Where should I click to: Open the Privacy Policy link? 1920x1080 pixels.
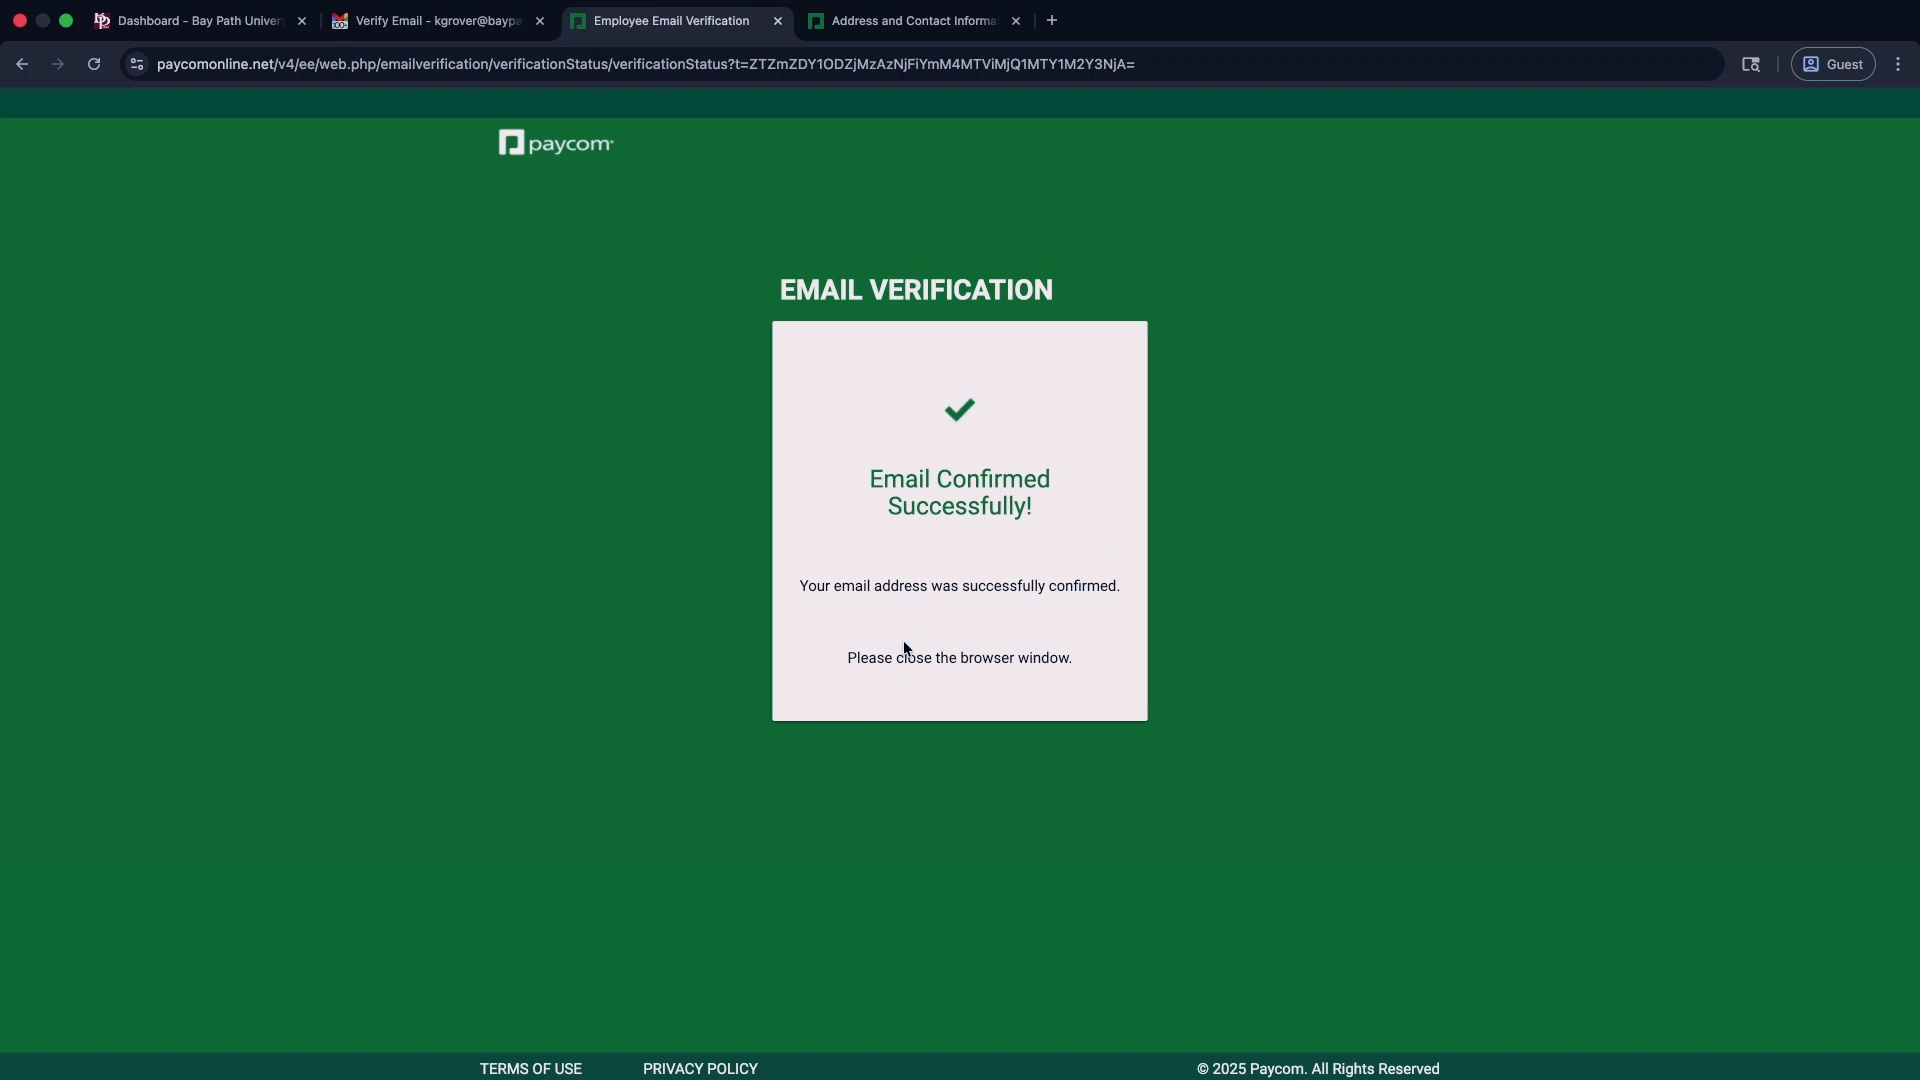pyautogui.click(x=700, y=1068)
